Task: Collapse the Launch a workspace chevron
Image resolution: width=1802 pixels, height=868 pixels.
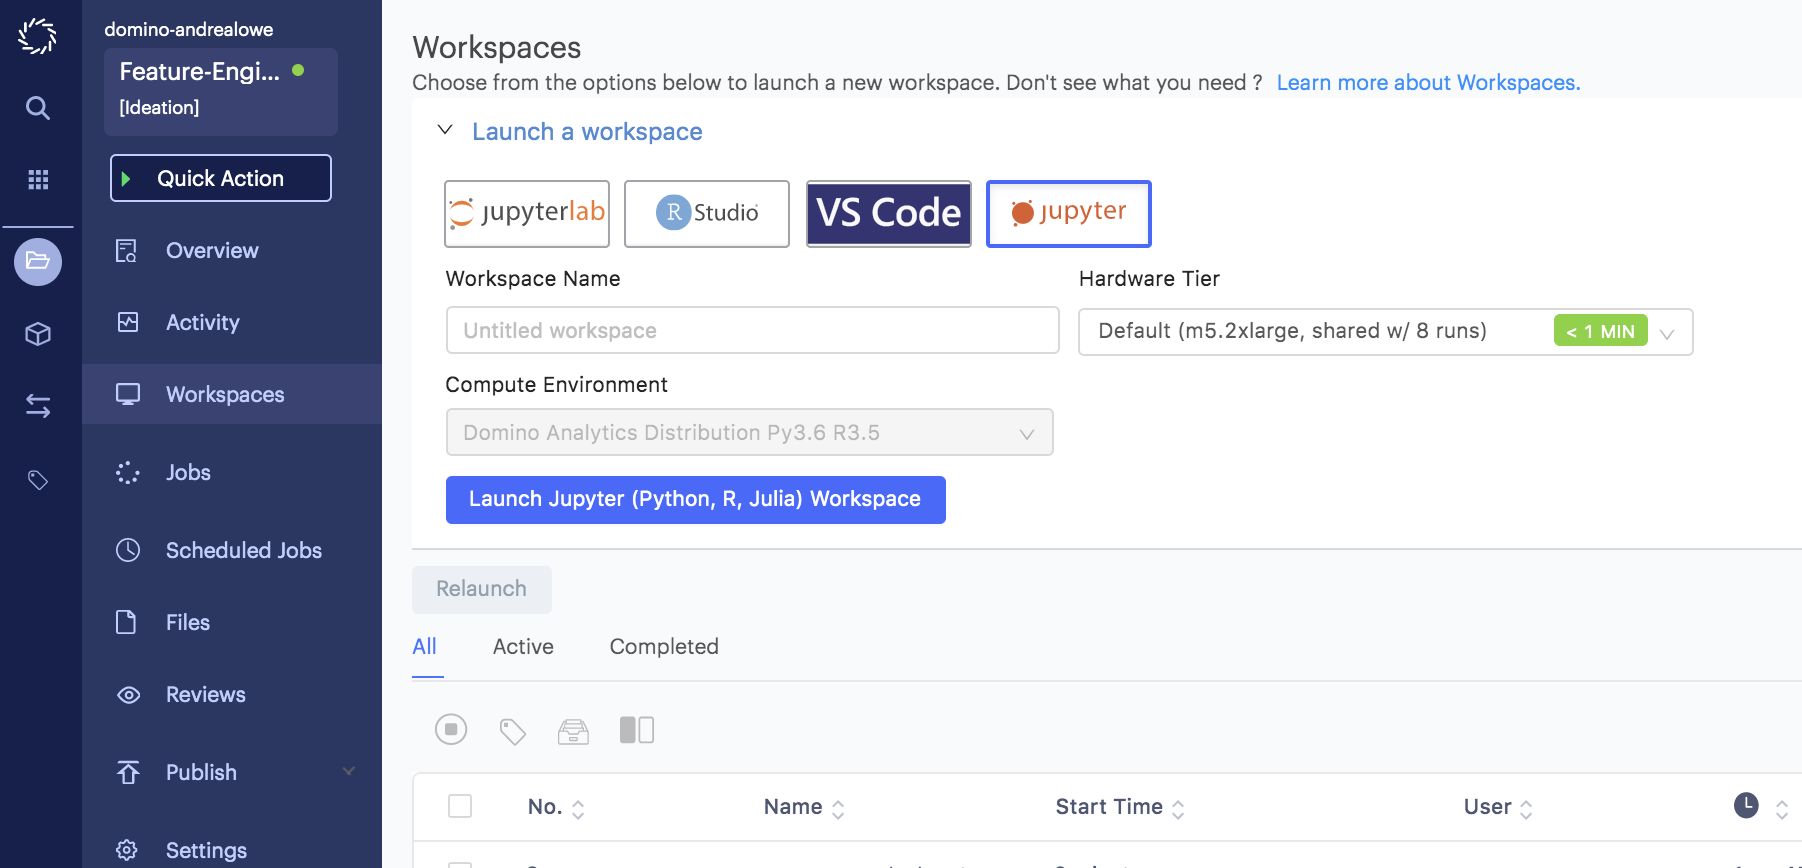Action: pyautogui.click(x=446, y=130)
